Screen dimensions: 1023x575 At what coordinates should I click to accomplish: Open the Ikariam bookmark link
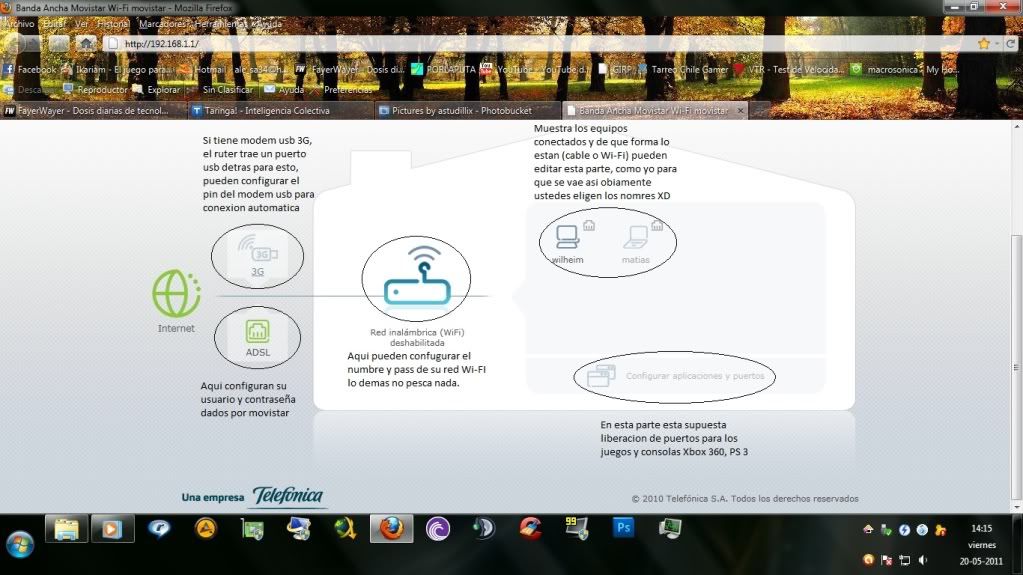[117, 69]
